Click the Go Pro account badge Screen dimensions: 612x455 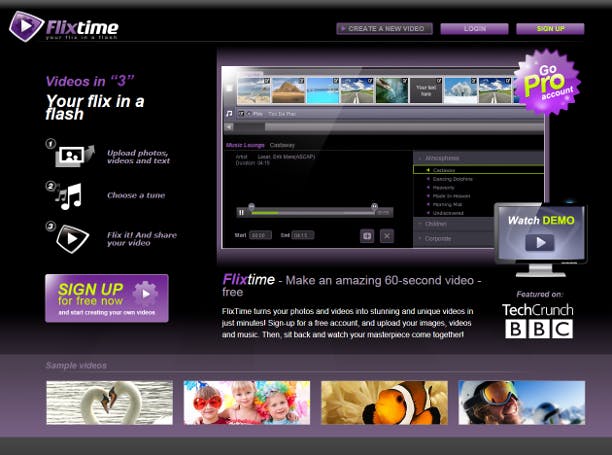pyautogui.click(x=547, y=82)
